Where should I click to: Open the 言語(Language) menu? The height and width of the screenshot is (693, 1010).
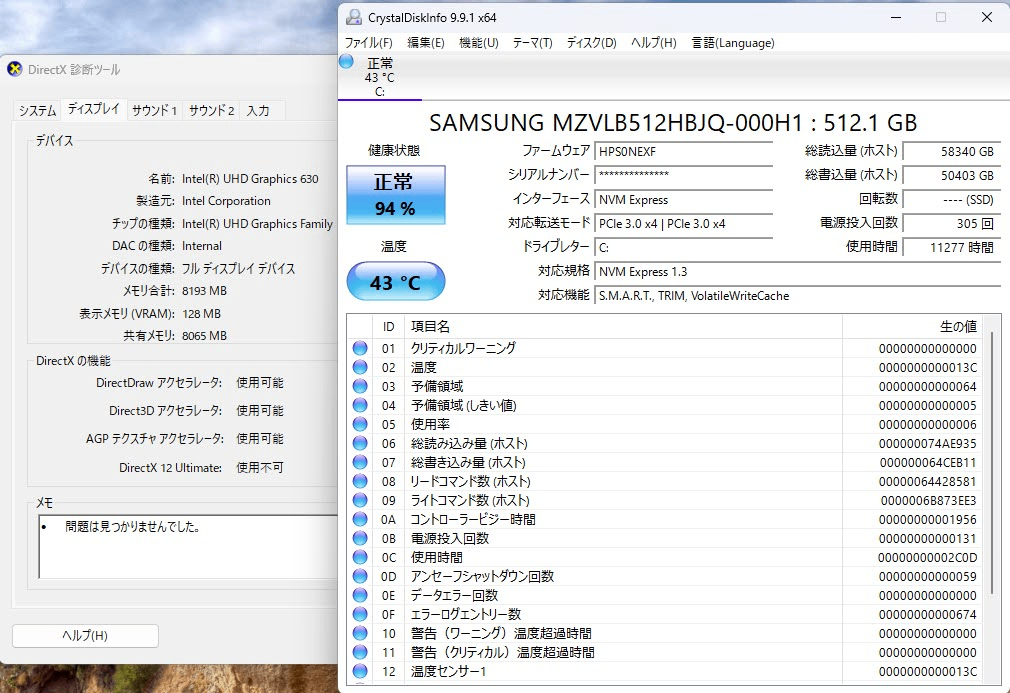732,43
